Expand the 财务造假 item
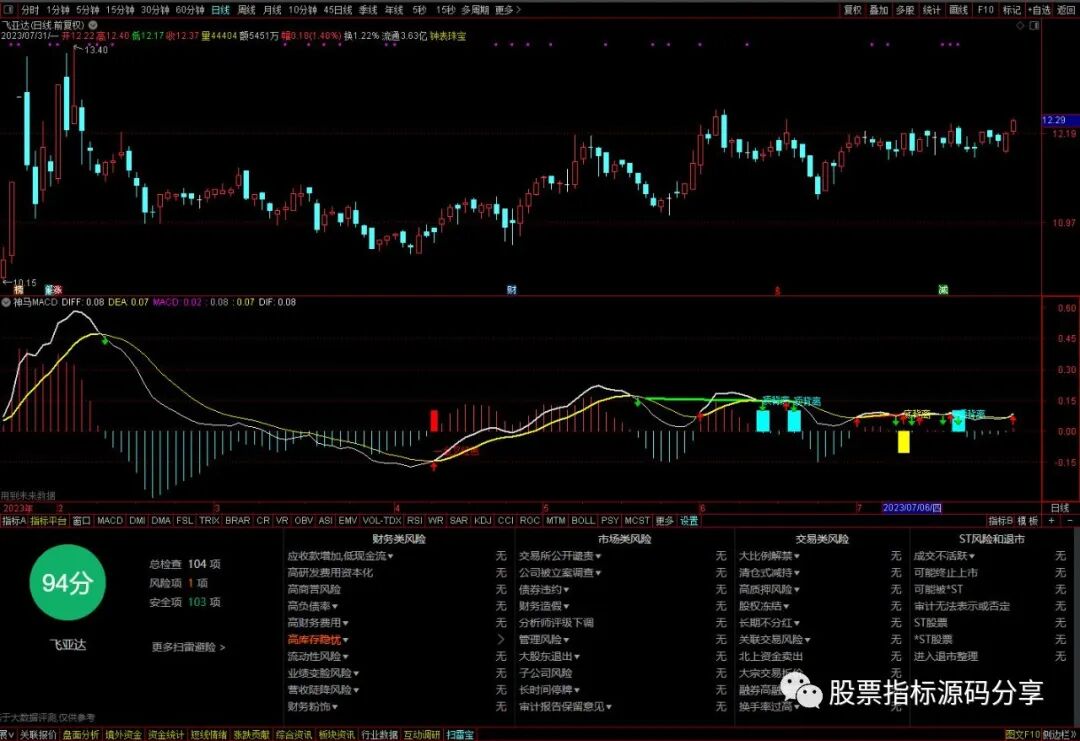 pyautogui.click(x=544, y=606)
